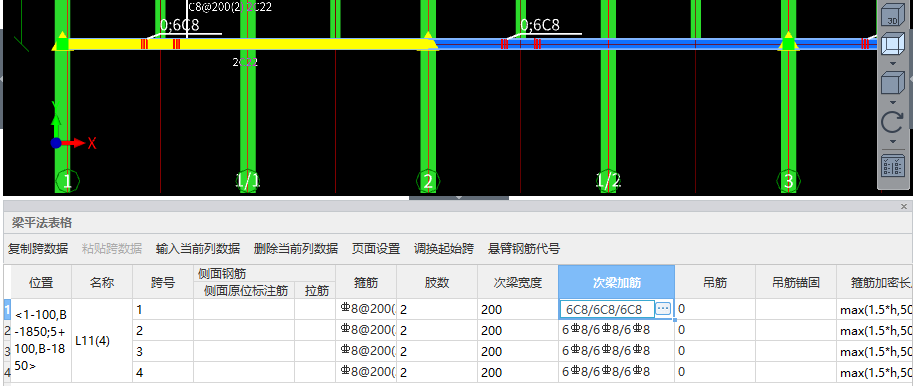The image size is (913, 386).
Task: Click axis grid bubble labeled 1/2
Action: 608,182
